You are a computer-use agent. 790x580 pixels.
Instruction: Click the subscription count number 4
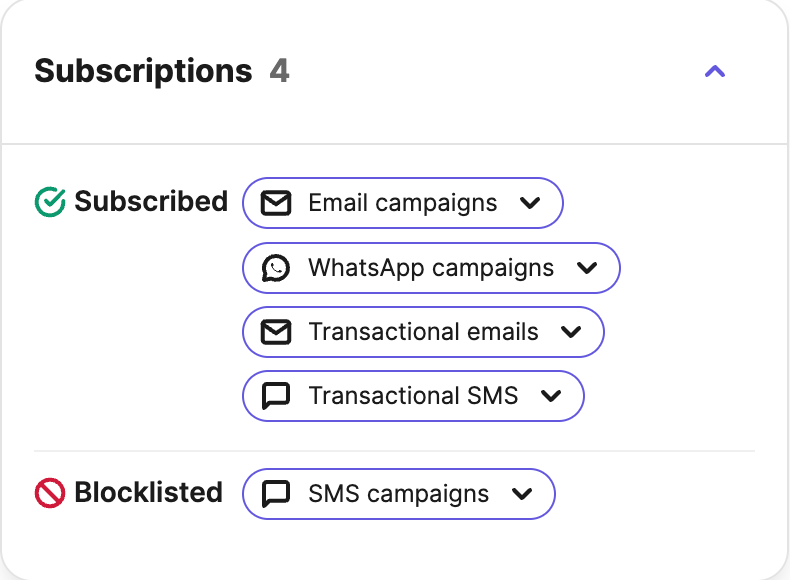click(280, 71)
